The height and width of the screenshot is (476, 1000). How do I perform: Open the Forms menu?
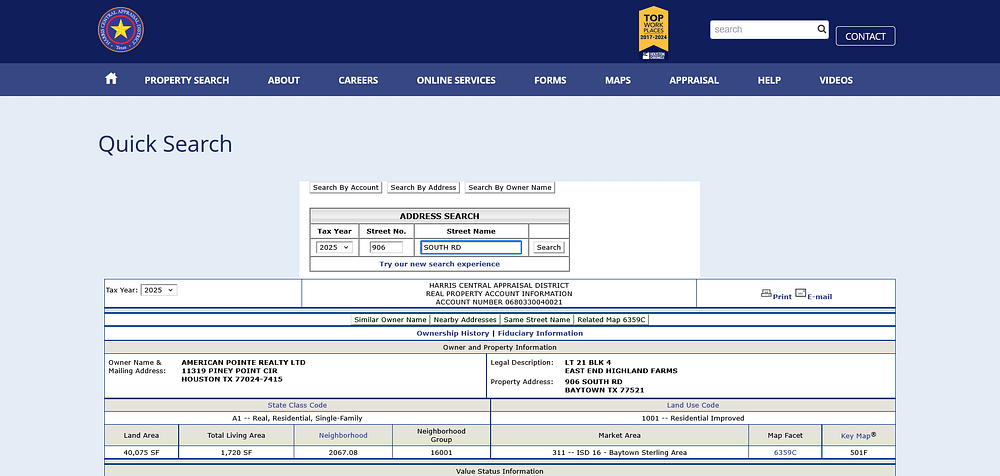[x=550, y=80]
